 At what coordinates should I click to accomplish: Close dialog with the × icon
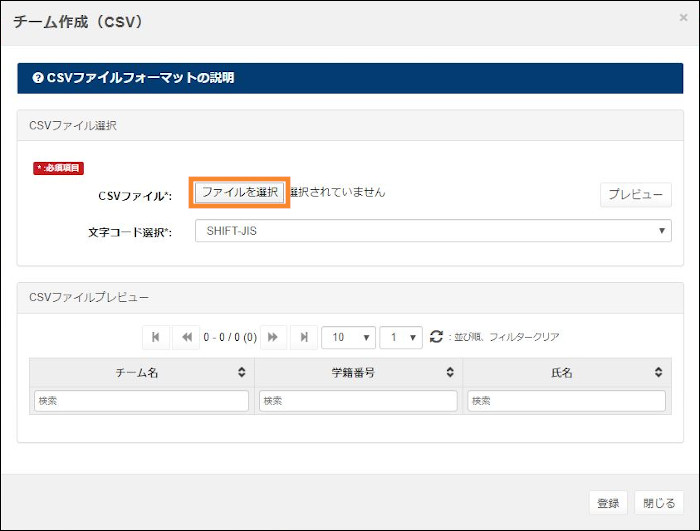coord(683,18)
